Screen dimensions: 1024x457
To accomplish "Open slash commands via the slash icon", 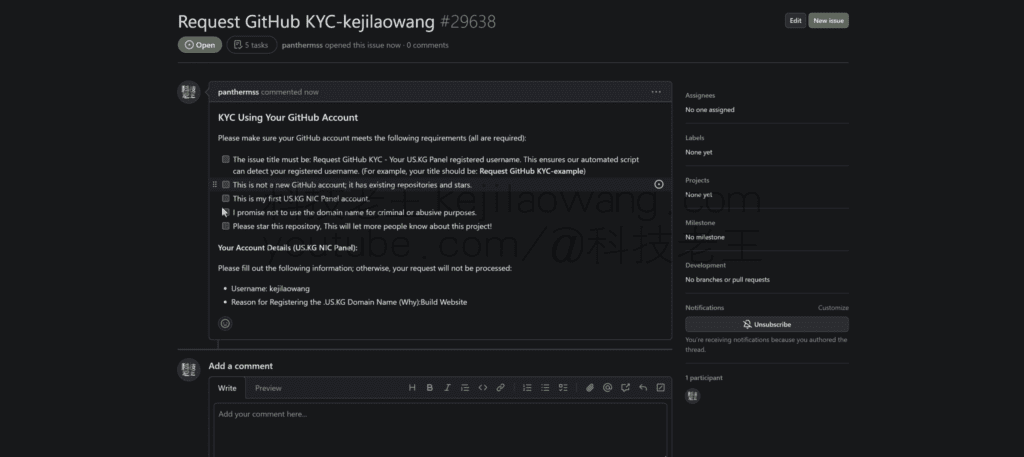I will [660, 388].
